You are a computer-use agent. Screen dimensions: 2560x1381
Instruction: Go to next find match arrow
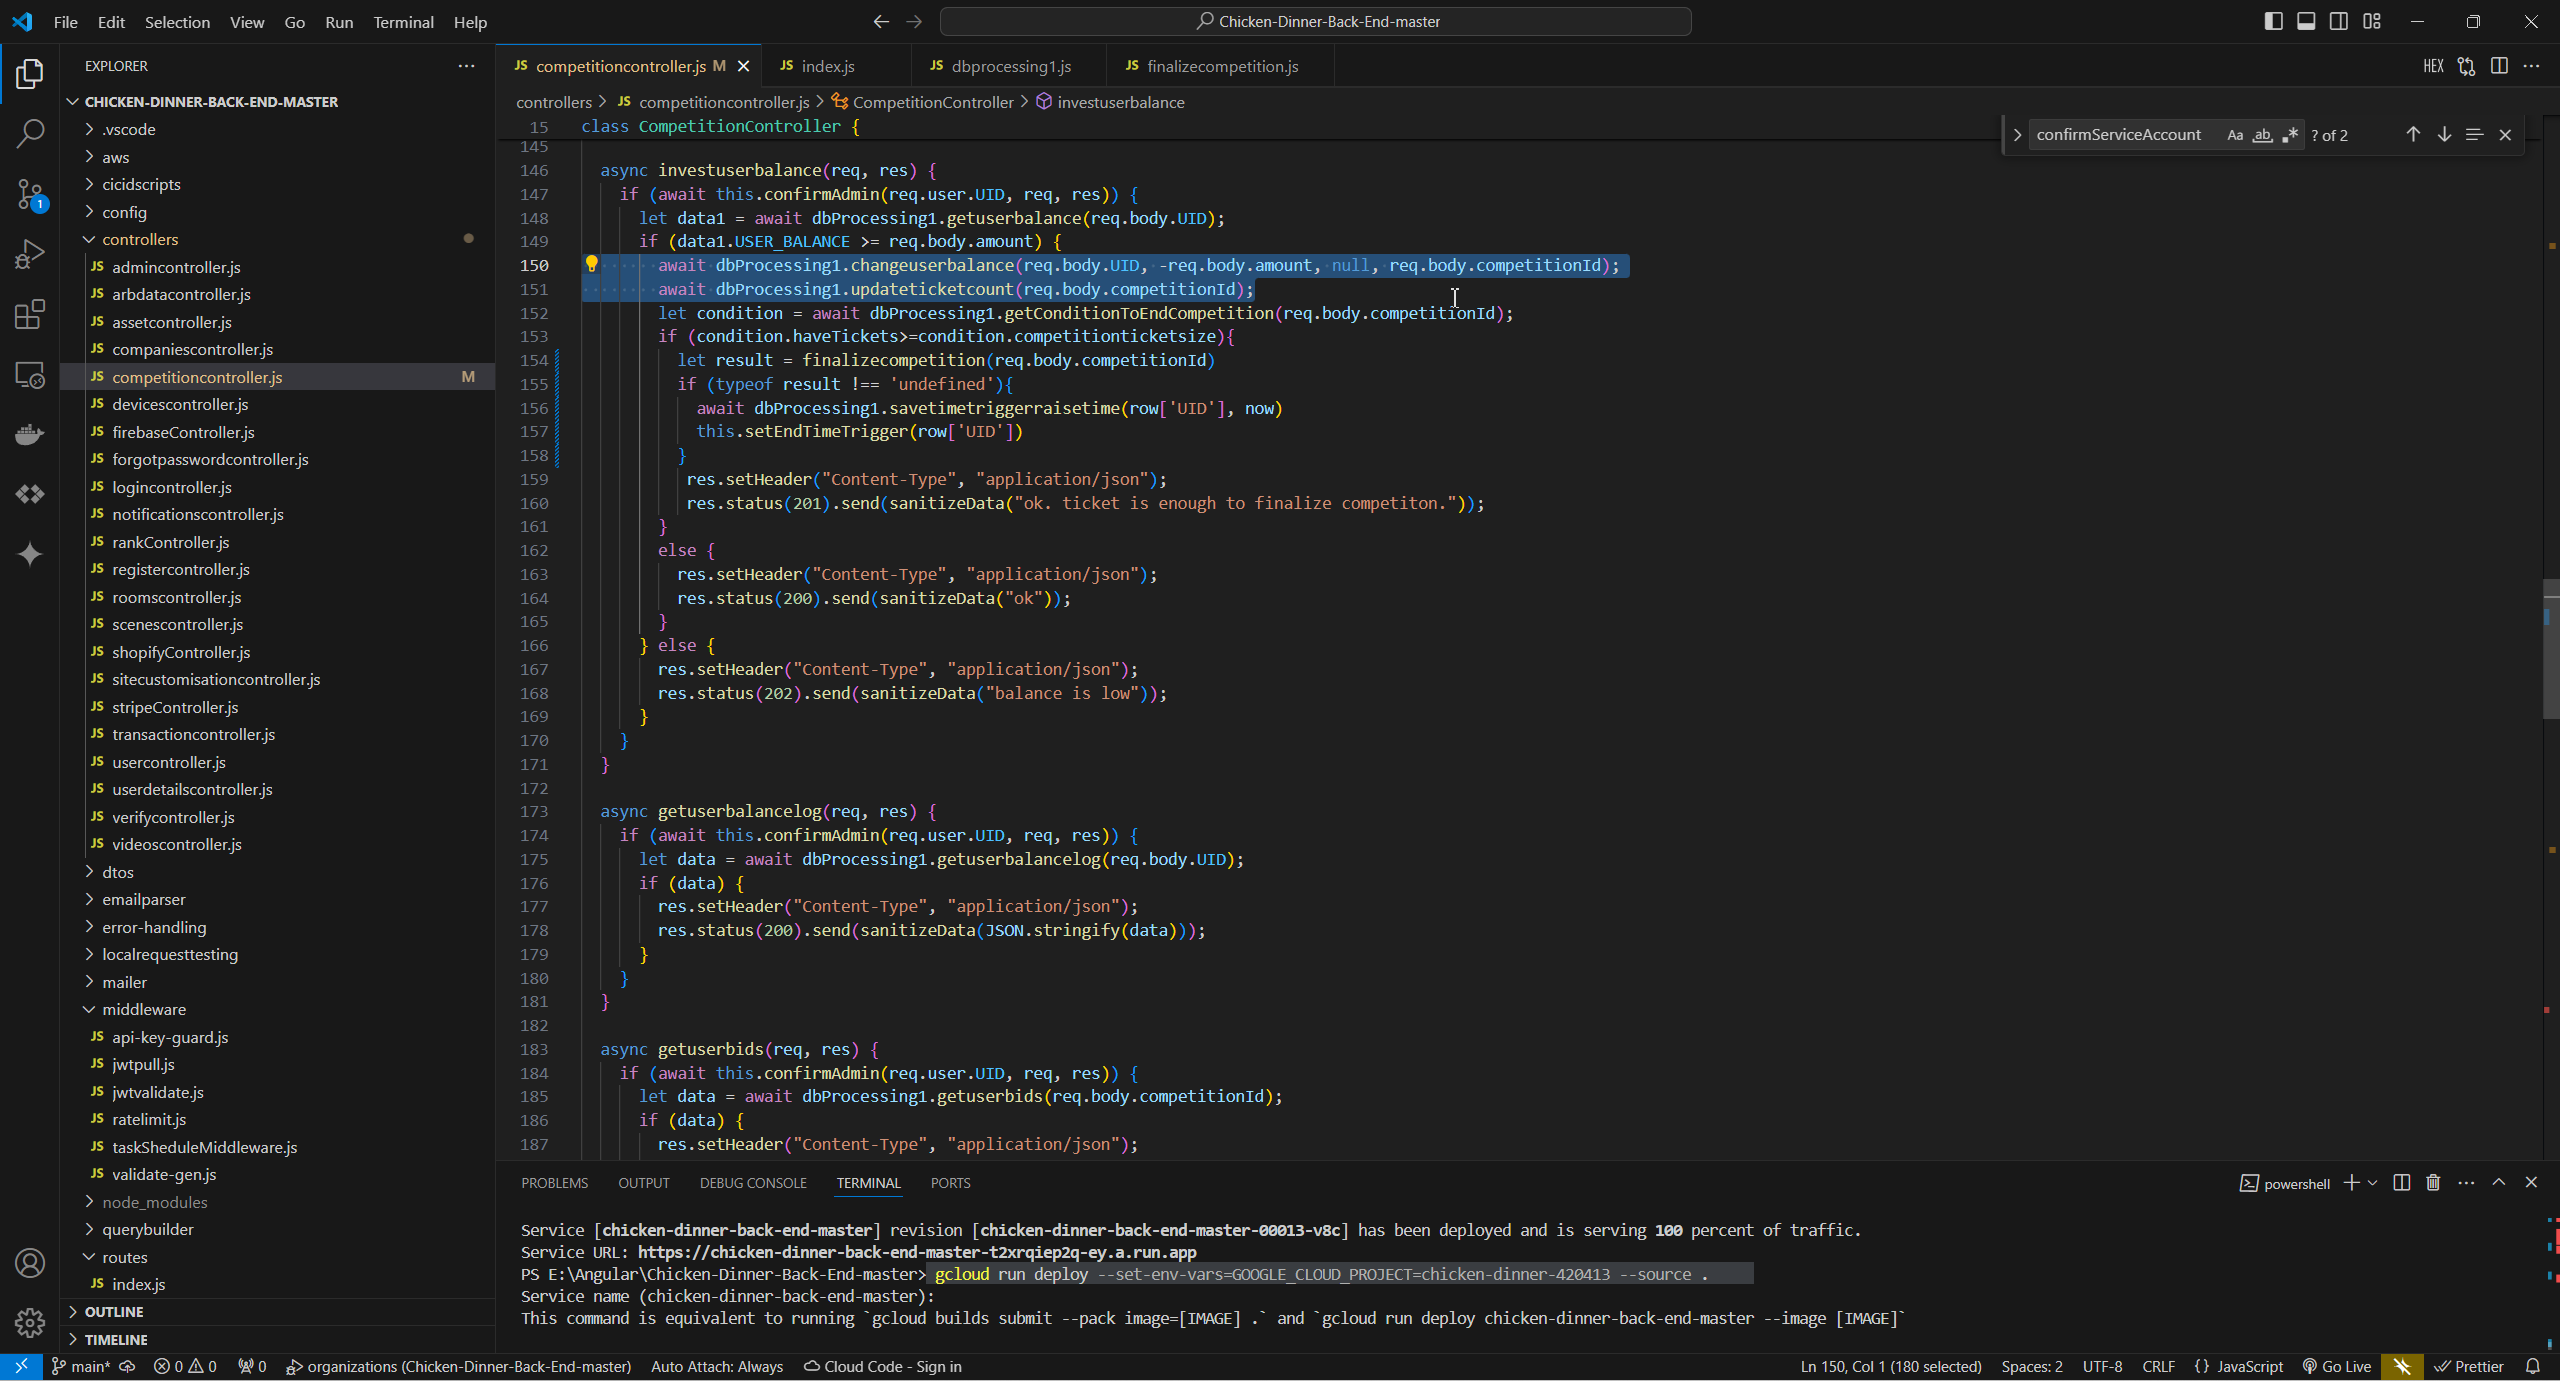(2444, 134)
